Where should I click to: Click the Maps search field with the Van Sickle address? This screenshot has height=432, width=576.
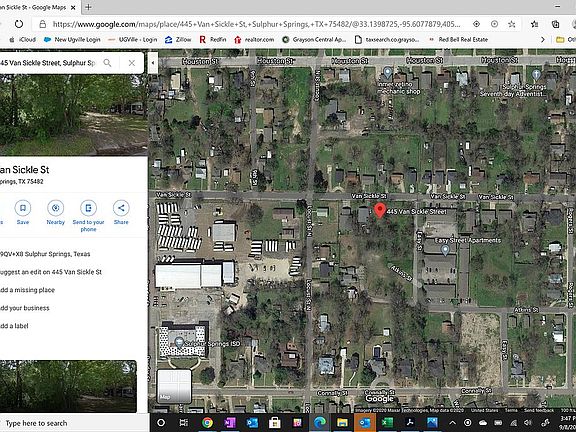pos(48,63)
